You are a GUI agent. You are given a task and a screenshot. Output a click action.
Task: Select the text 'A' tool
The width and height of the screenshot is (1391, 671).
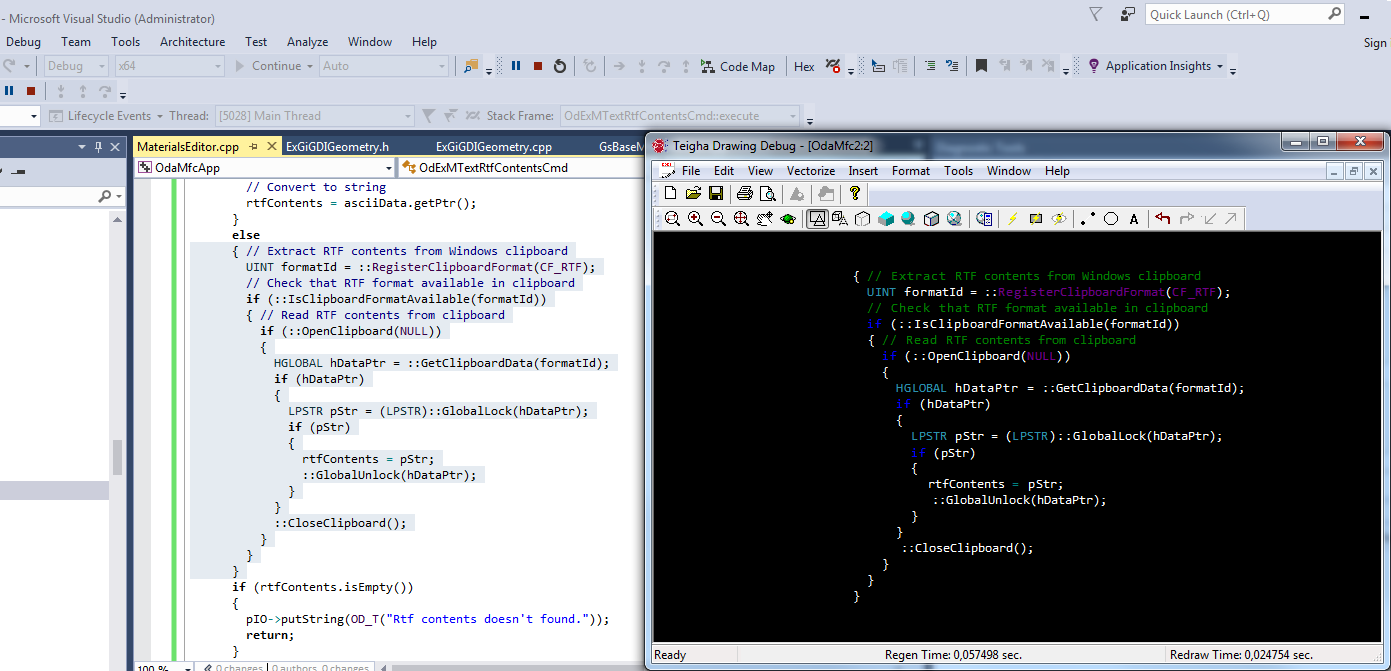1134,219
